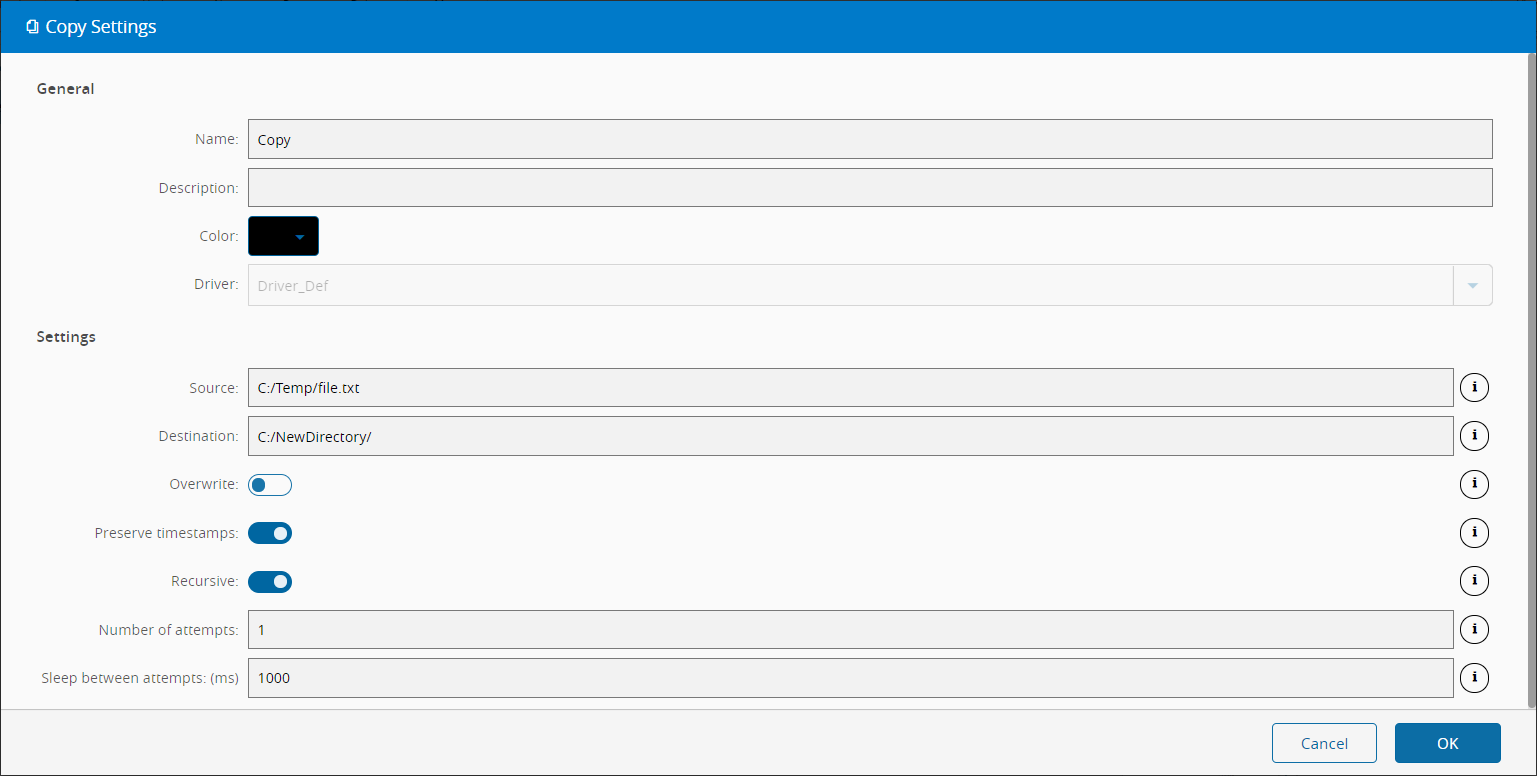Turn off the Recursive toggle
Viewport: 1537px width, 776px height.
pos(270,581)
